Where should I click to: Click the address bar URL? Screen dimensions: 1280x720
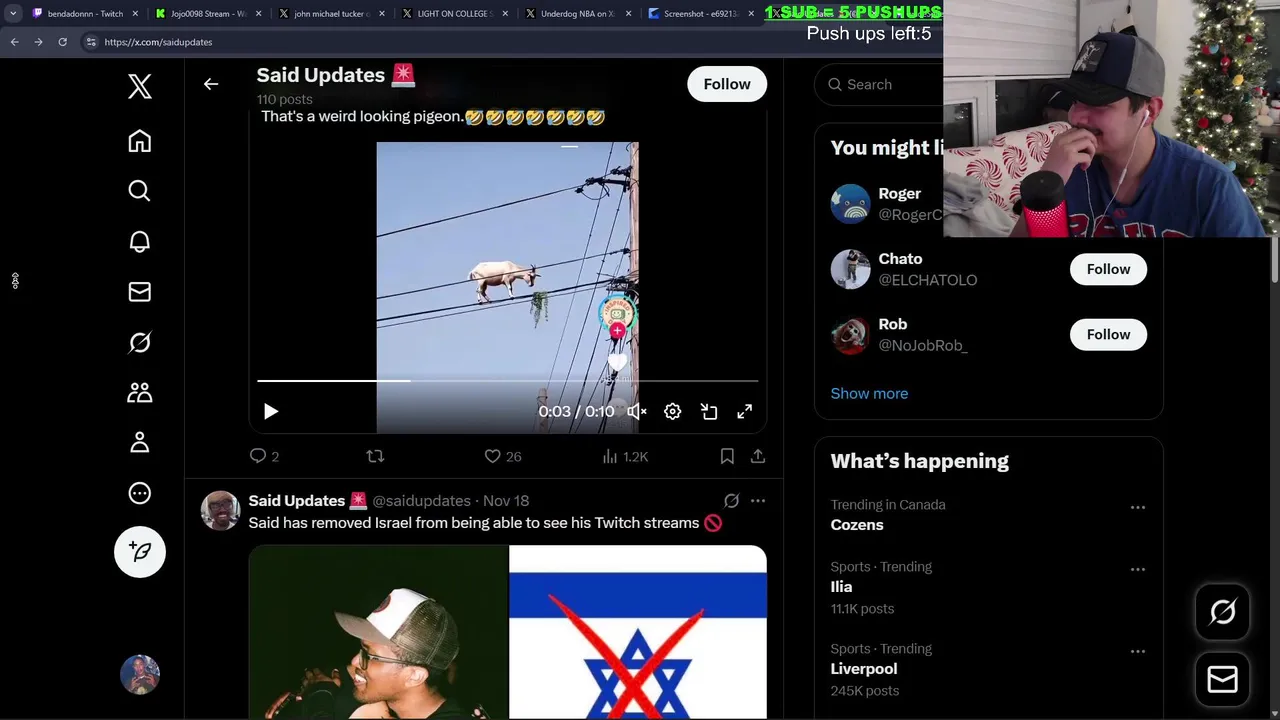tap(158, 42)
